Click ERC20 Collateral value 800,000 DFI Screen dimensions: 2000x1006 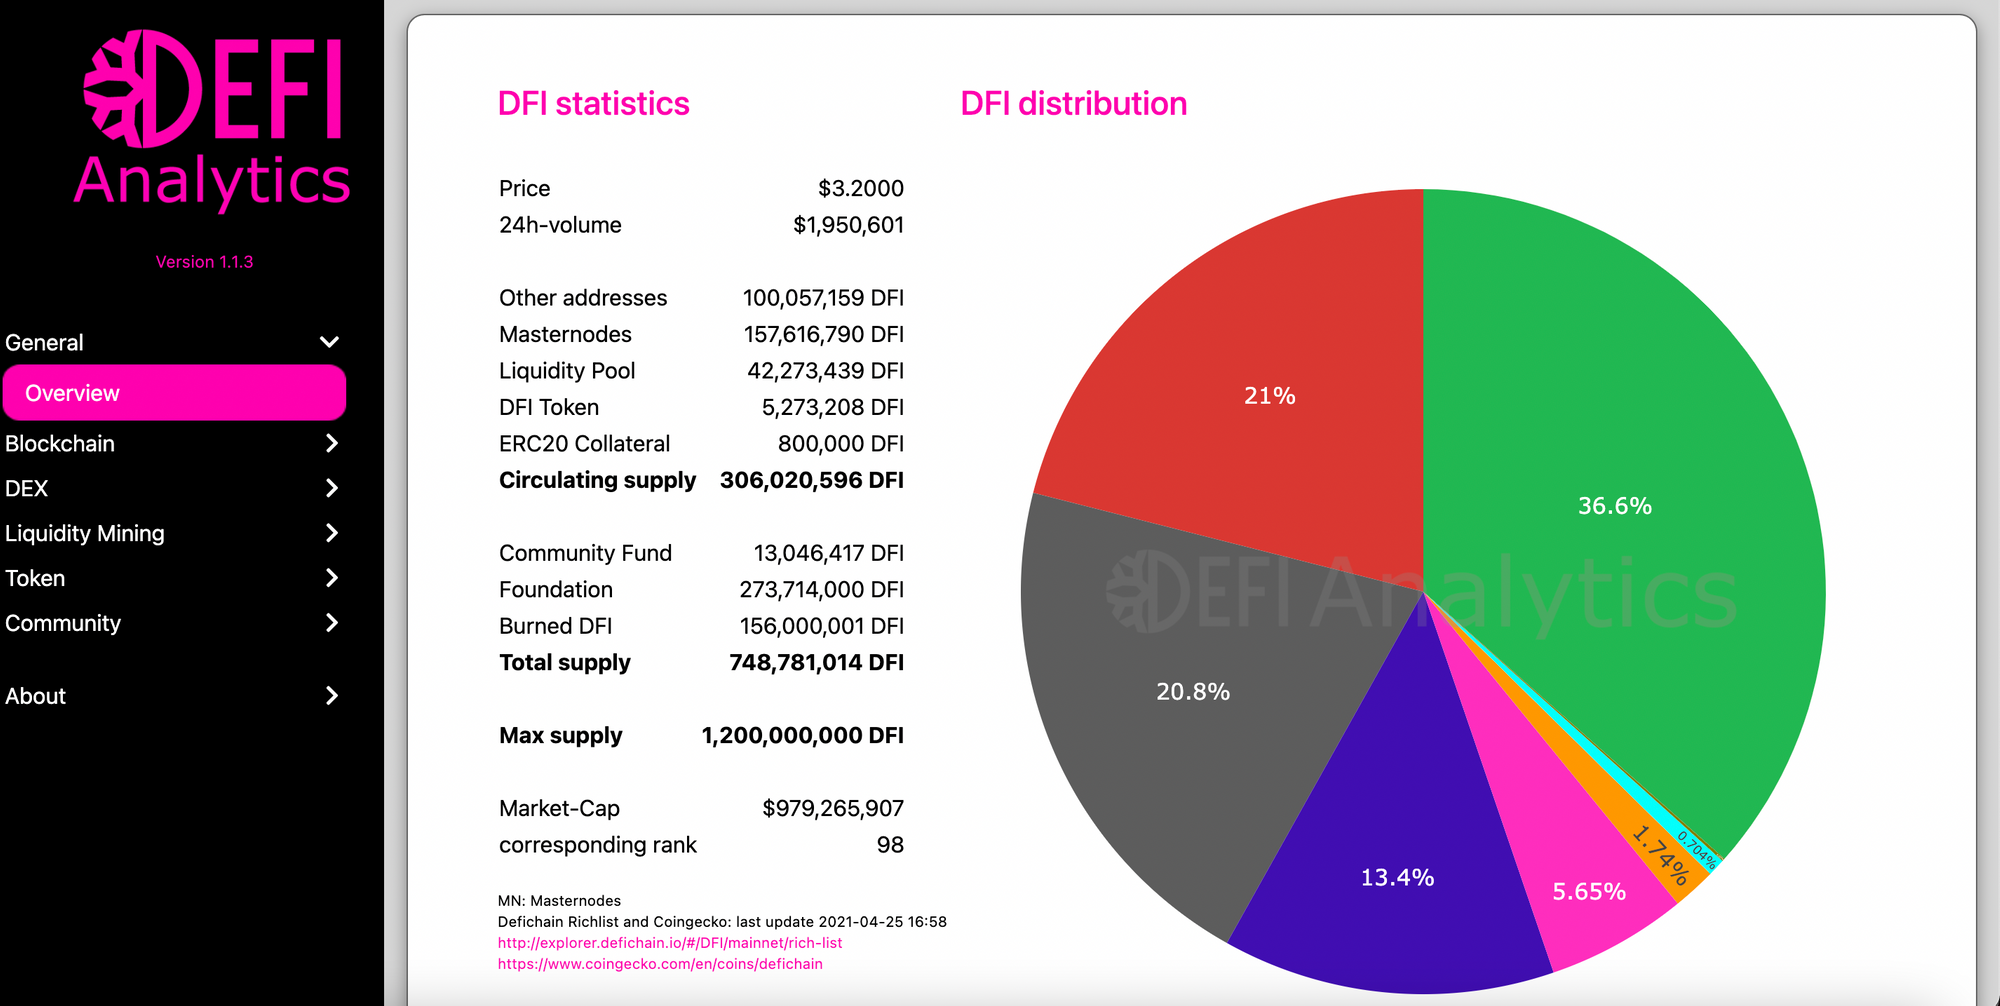point(841,444)
